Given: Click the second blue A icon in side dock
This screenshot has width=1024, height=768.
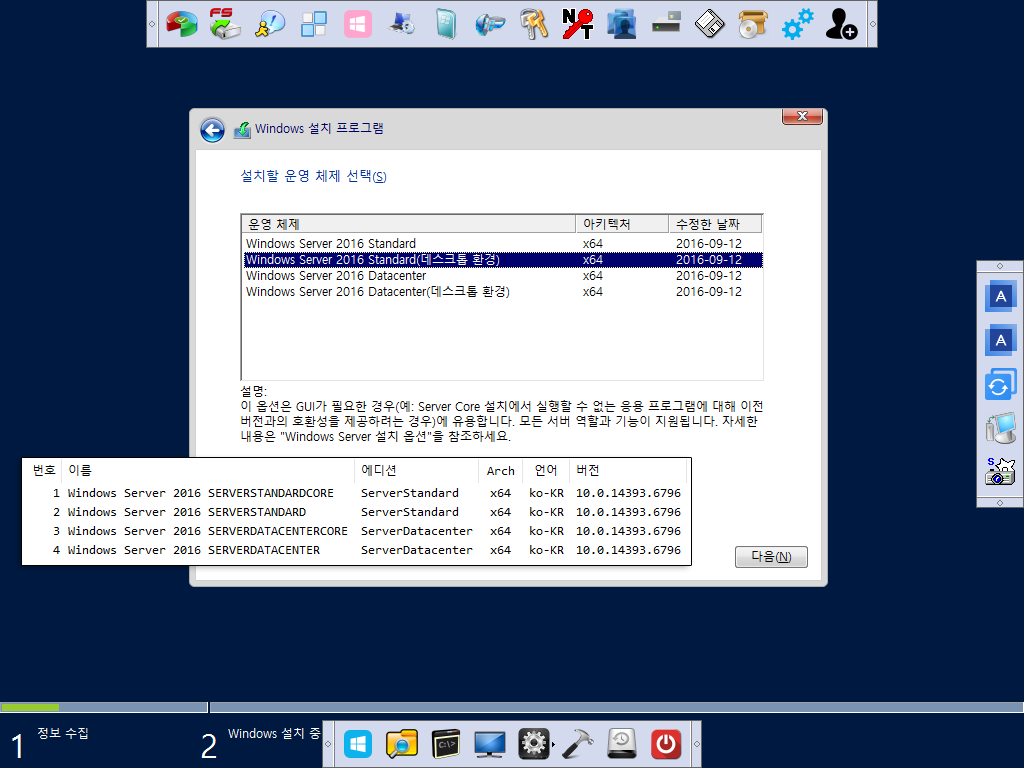Looking at the screenshot, I should [1000, 340].
